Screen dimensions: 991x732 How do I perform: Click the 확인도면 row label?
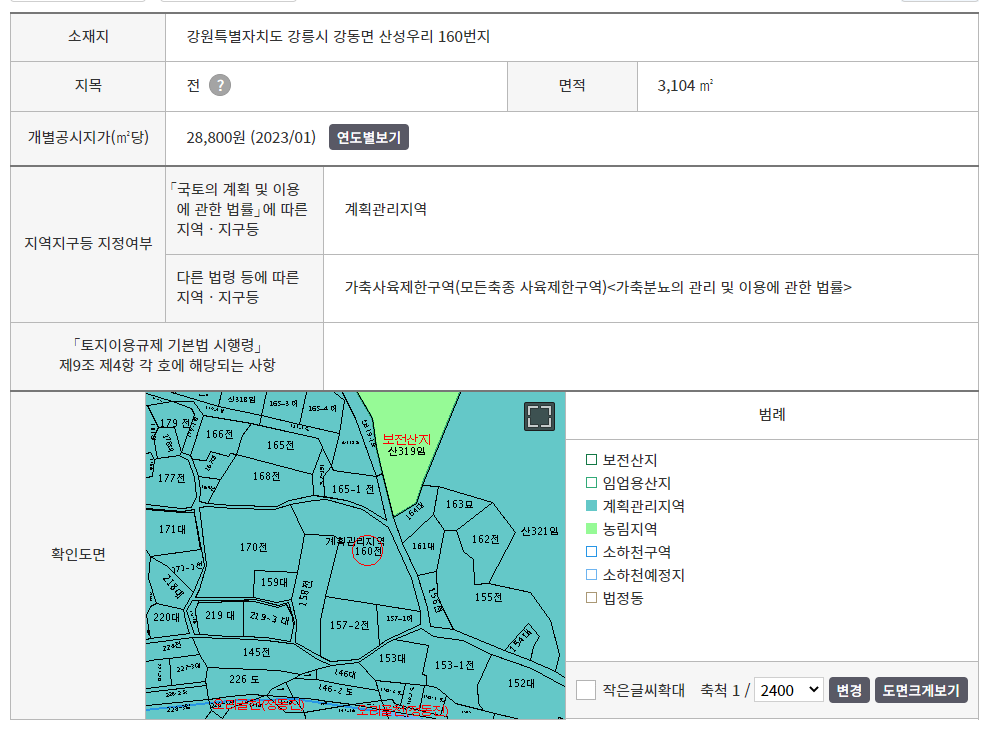(78, 554)
